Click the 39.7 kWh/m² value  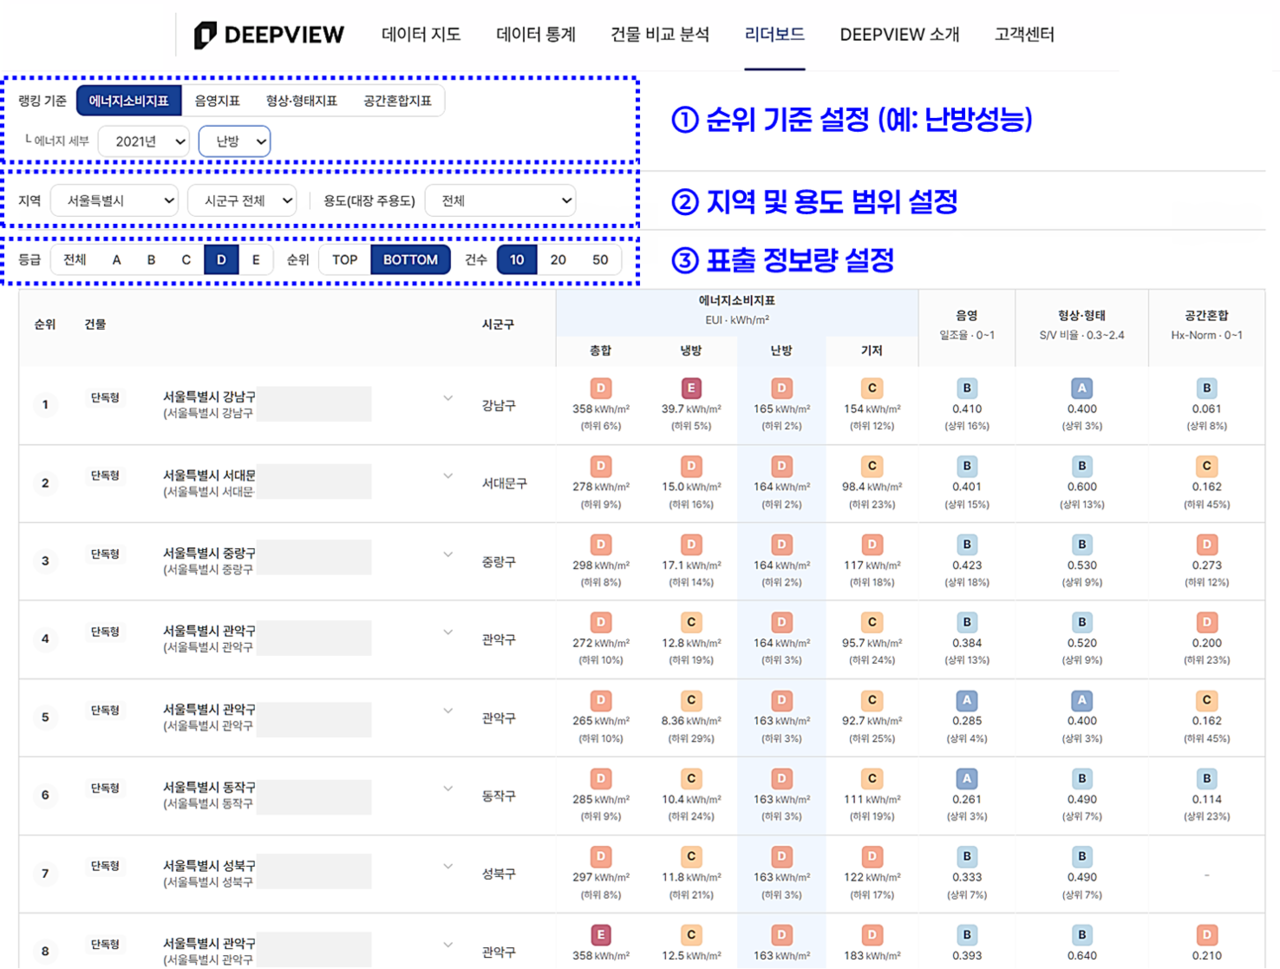click(x=691, y=409)
